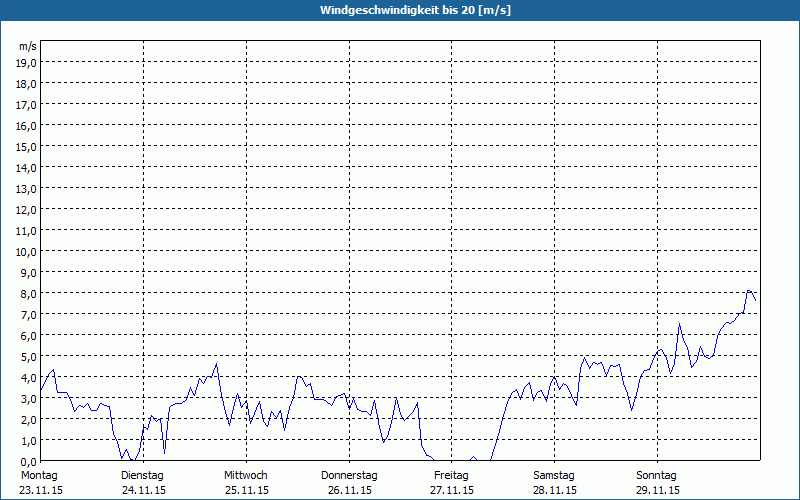The height and width of the screenshot is (500, 800).
Task: Click the 14,0 axis value
Action: (x=27, y=168)
